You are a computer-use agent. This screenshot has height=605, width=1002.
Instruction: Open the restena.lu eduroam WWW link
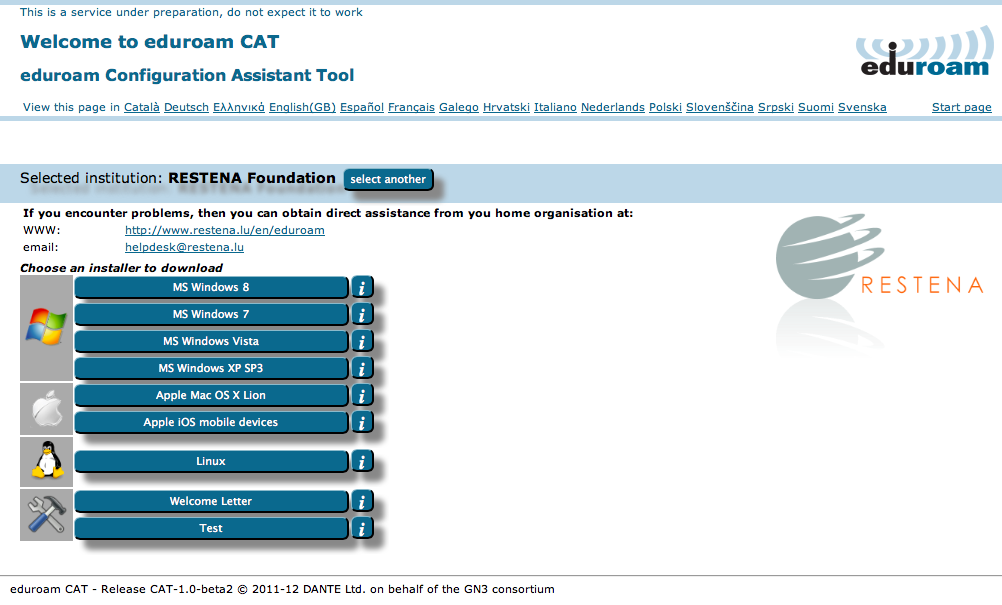click(224, 230)
